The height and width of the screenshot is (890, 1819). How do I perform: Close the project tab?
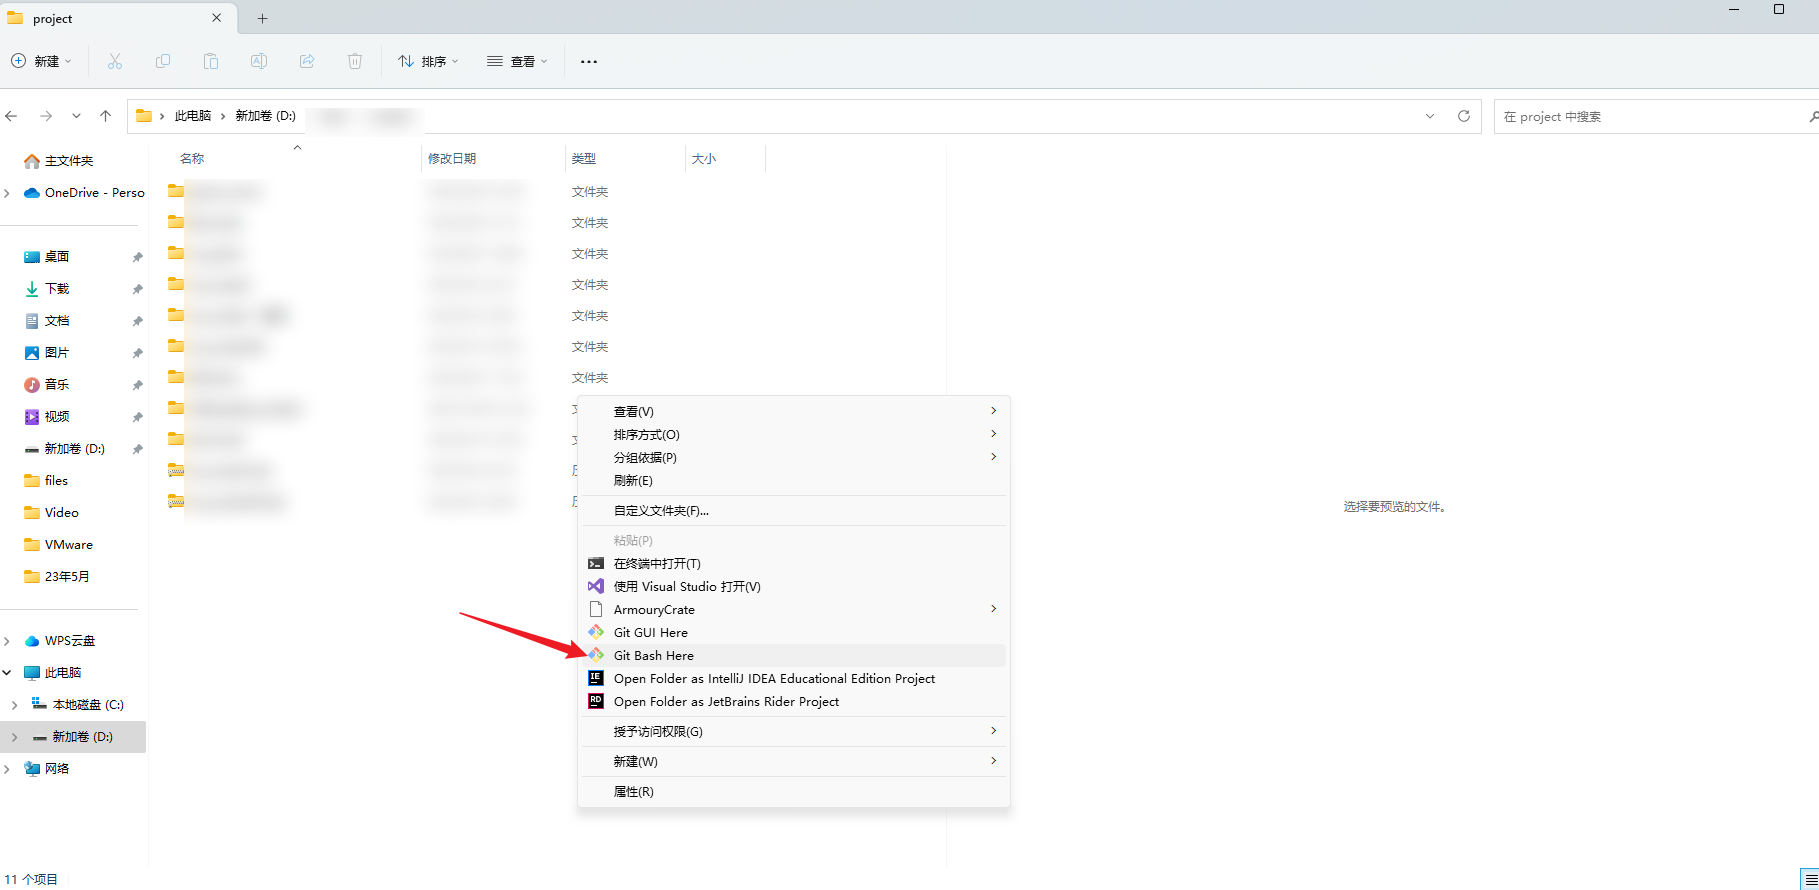[x=217, y=18]
